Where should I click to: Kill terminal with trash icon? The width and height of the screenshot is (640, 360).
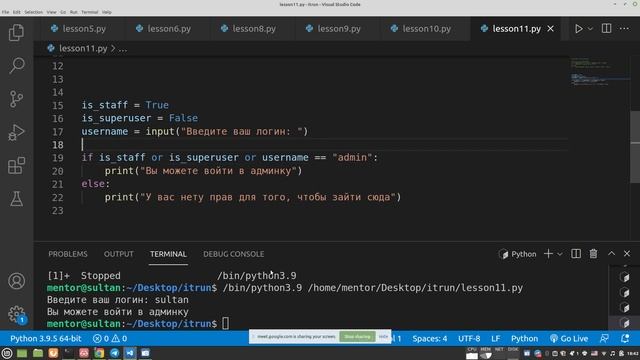(593, 254)
